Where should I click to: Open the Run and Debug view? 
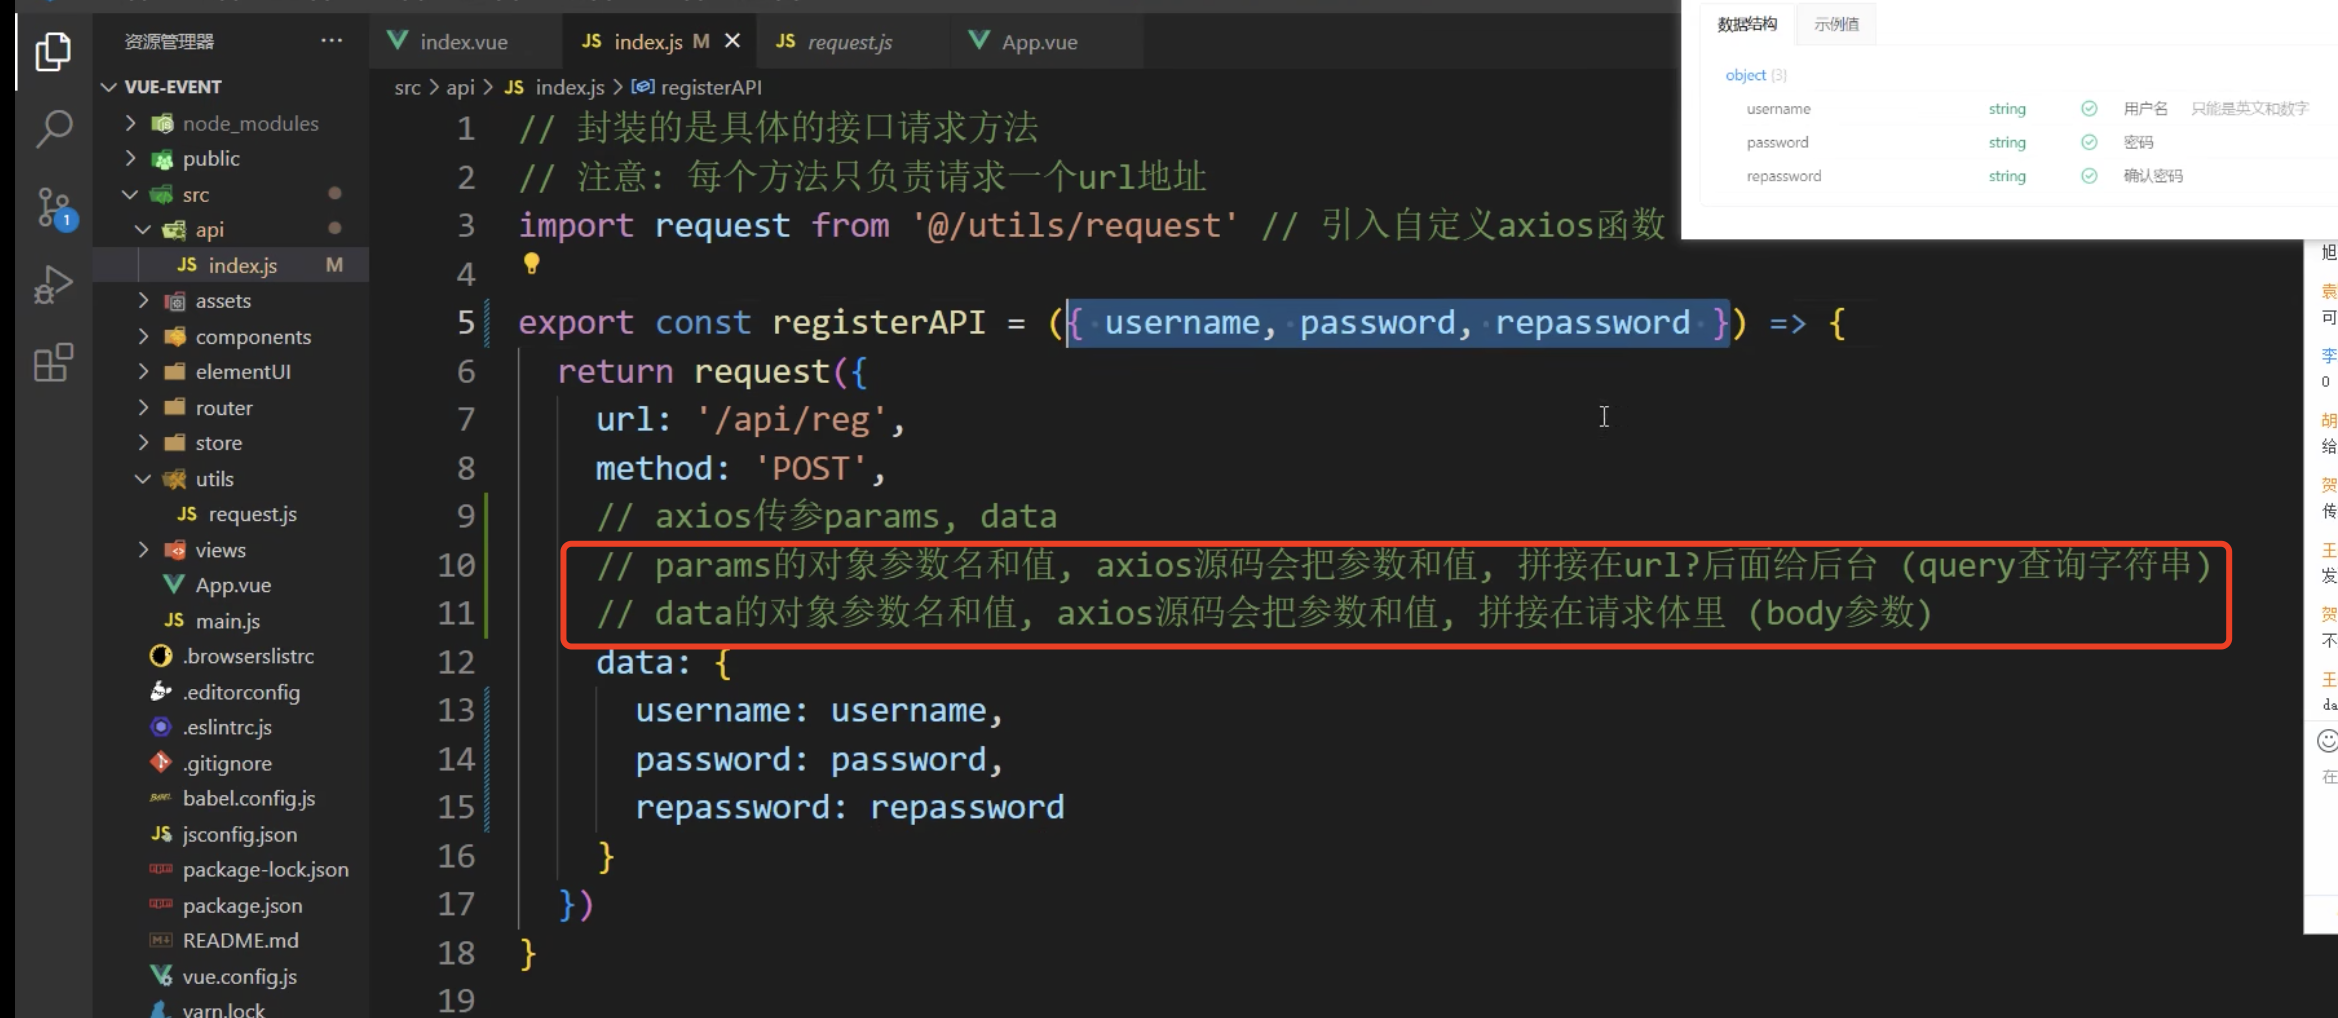(53, 285)
